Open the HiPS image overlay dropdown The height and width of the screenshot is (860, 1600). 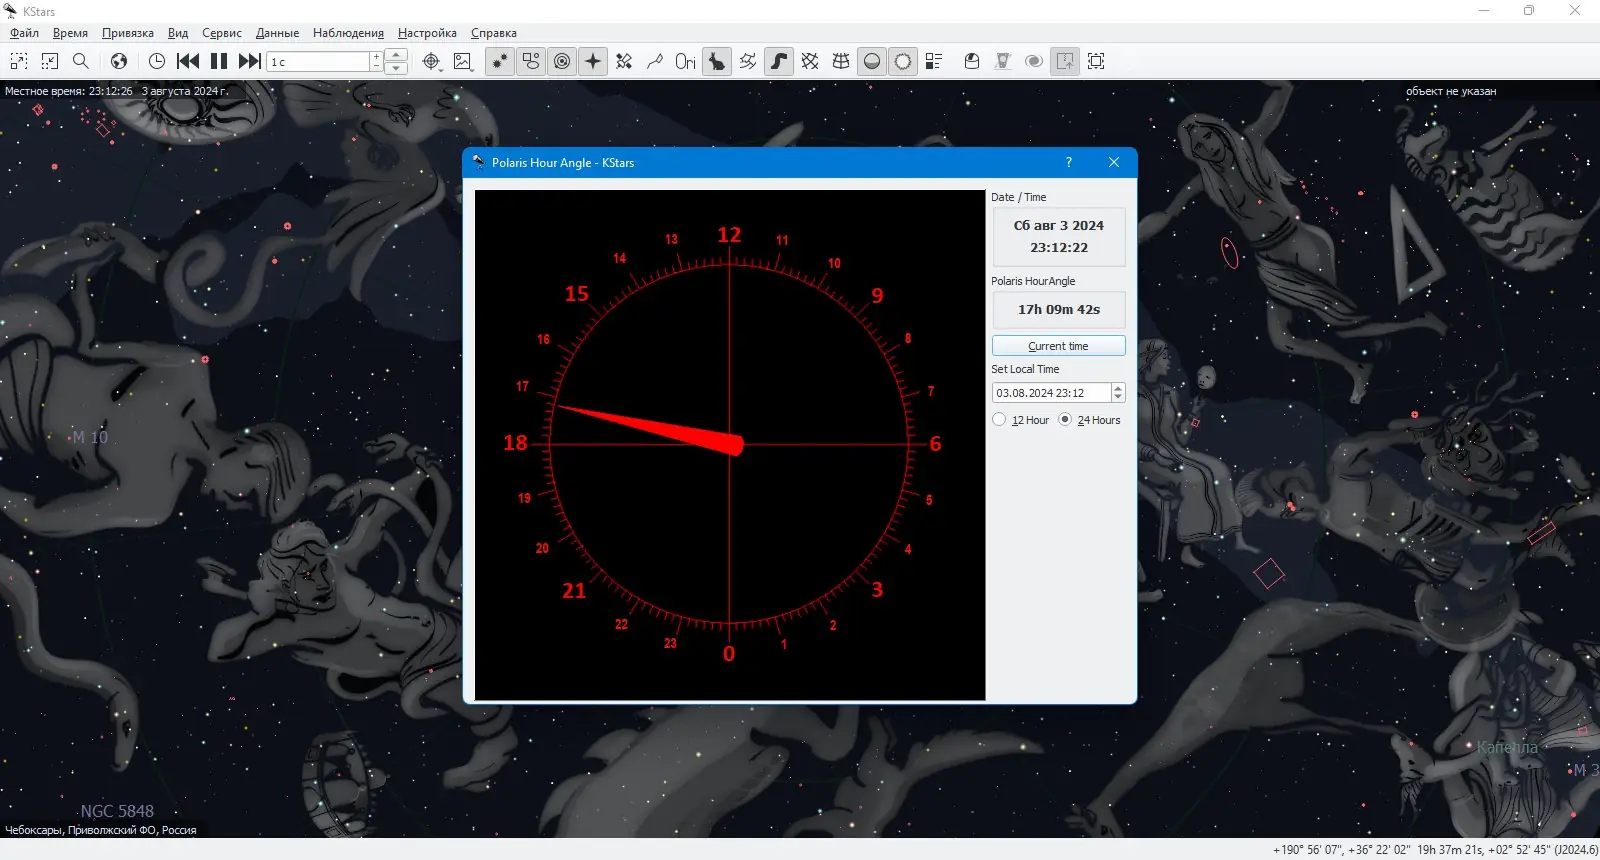point(462,61)
